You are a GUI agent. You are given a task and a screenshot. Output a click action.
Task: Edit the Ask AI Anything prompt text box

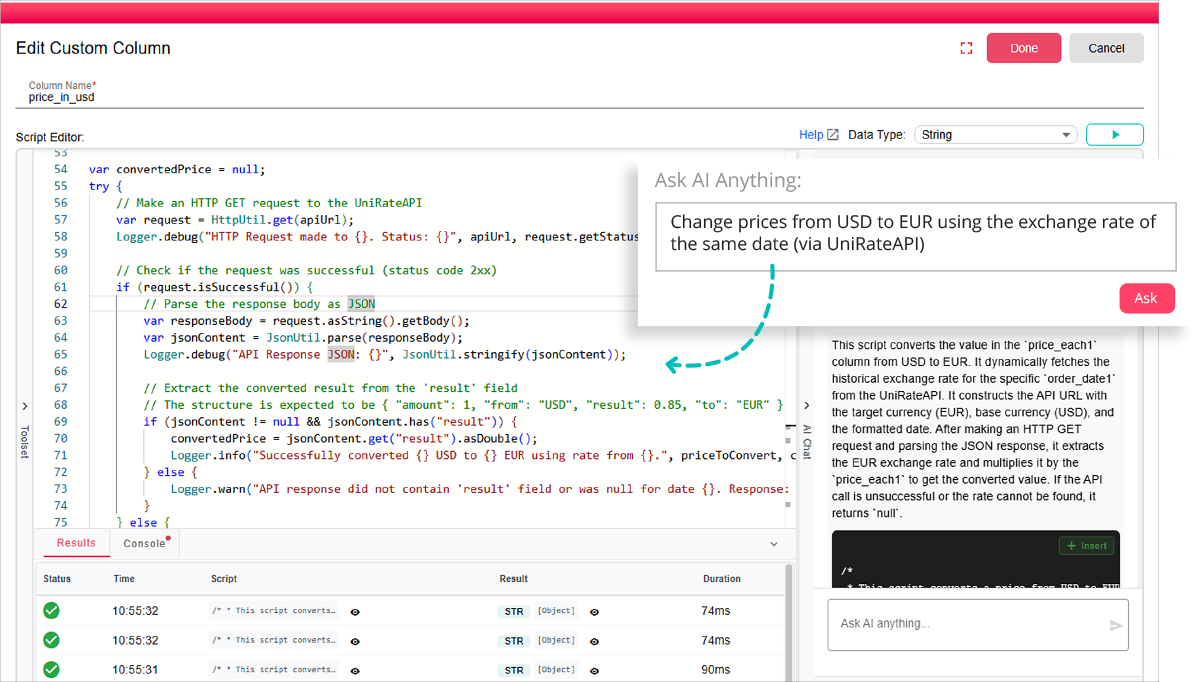915,237
